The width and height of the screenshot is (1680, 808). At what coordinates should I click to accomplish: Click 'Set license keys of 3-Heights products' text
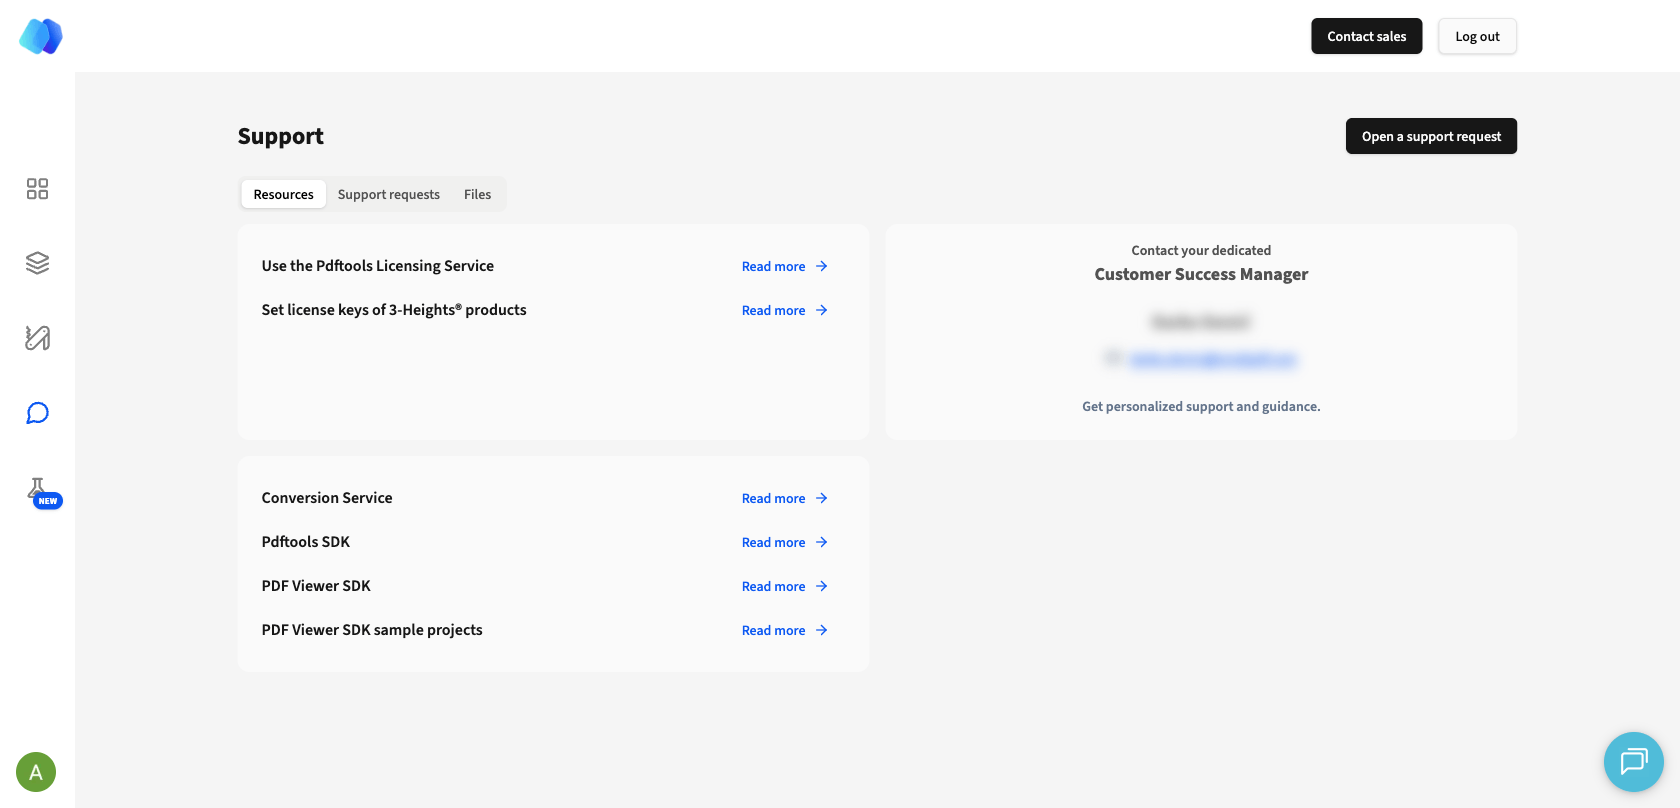click(394, 310)
